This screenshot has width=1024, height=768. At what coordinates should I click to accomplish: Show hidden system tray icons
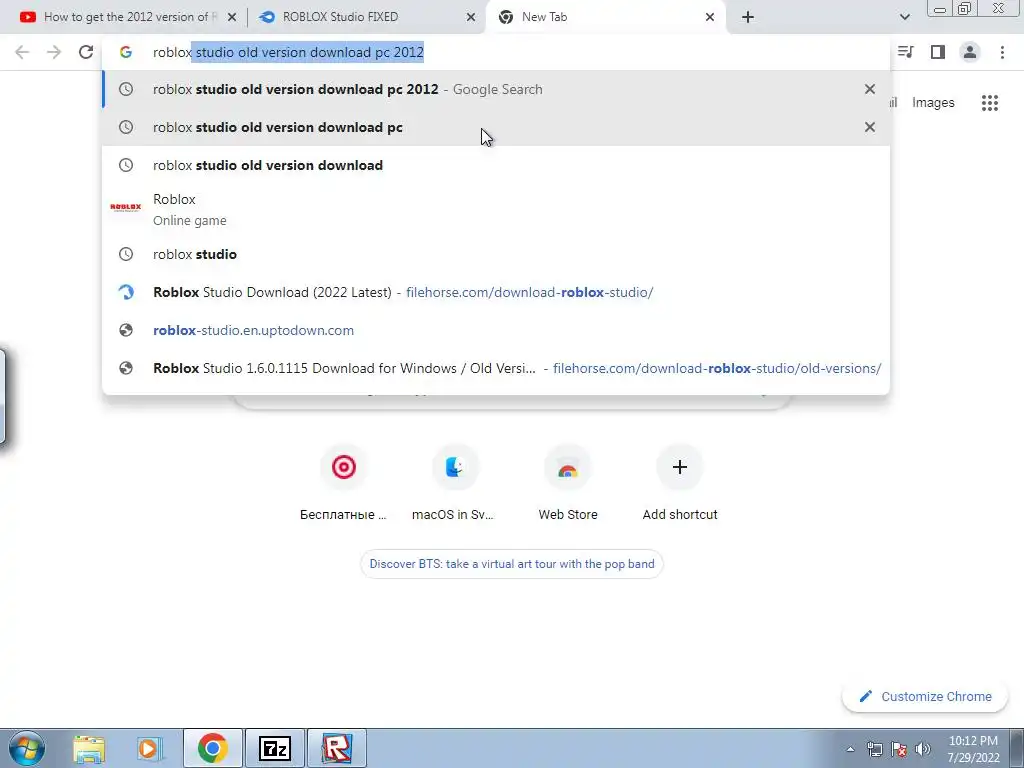click(850, 749)
